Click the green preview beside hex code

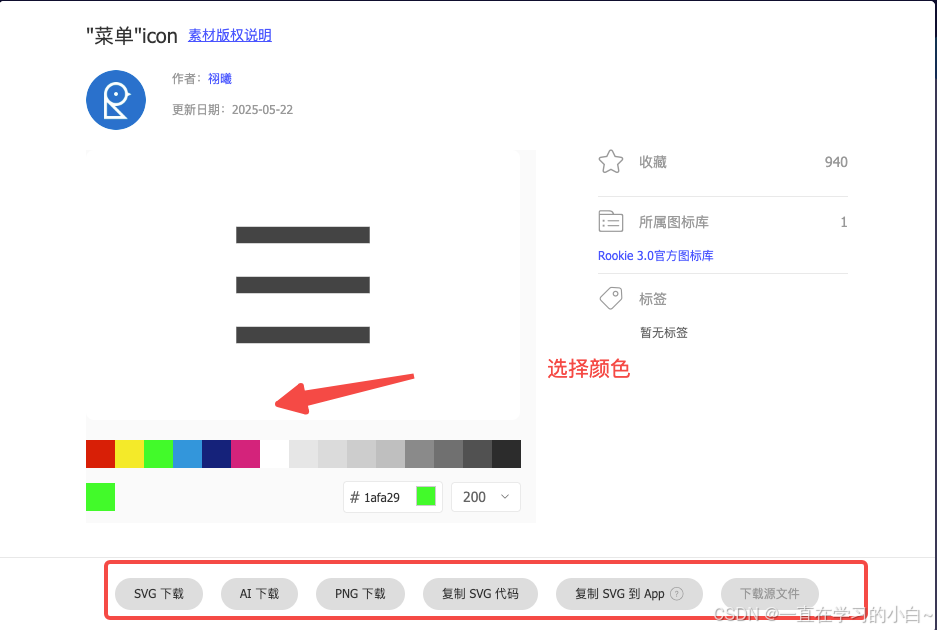(425, 496)
